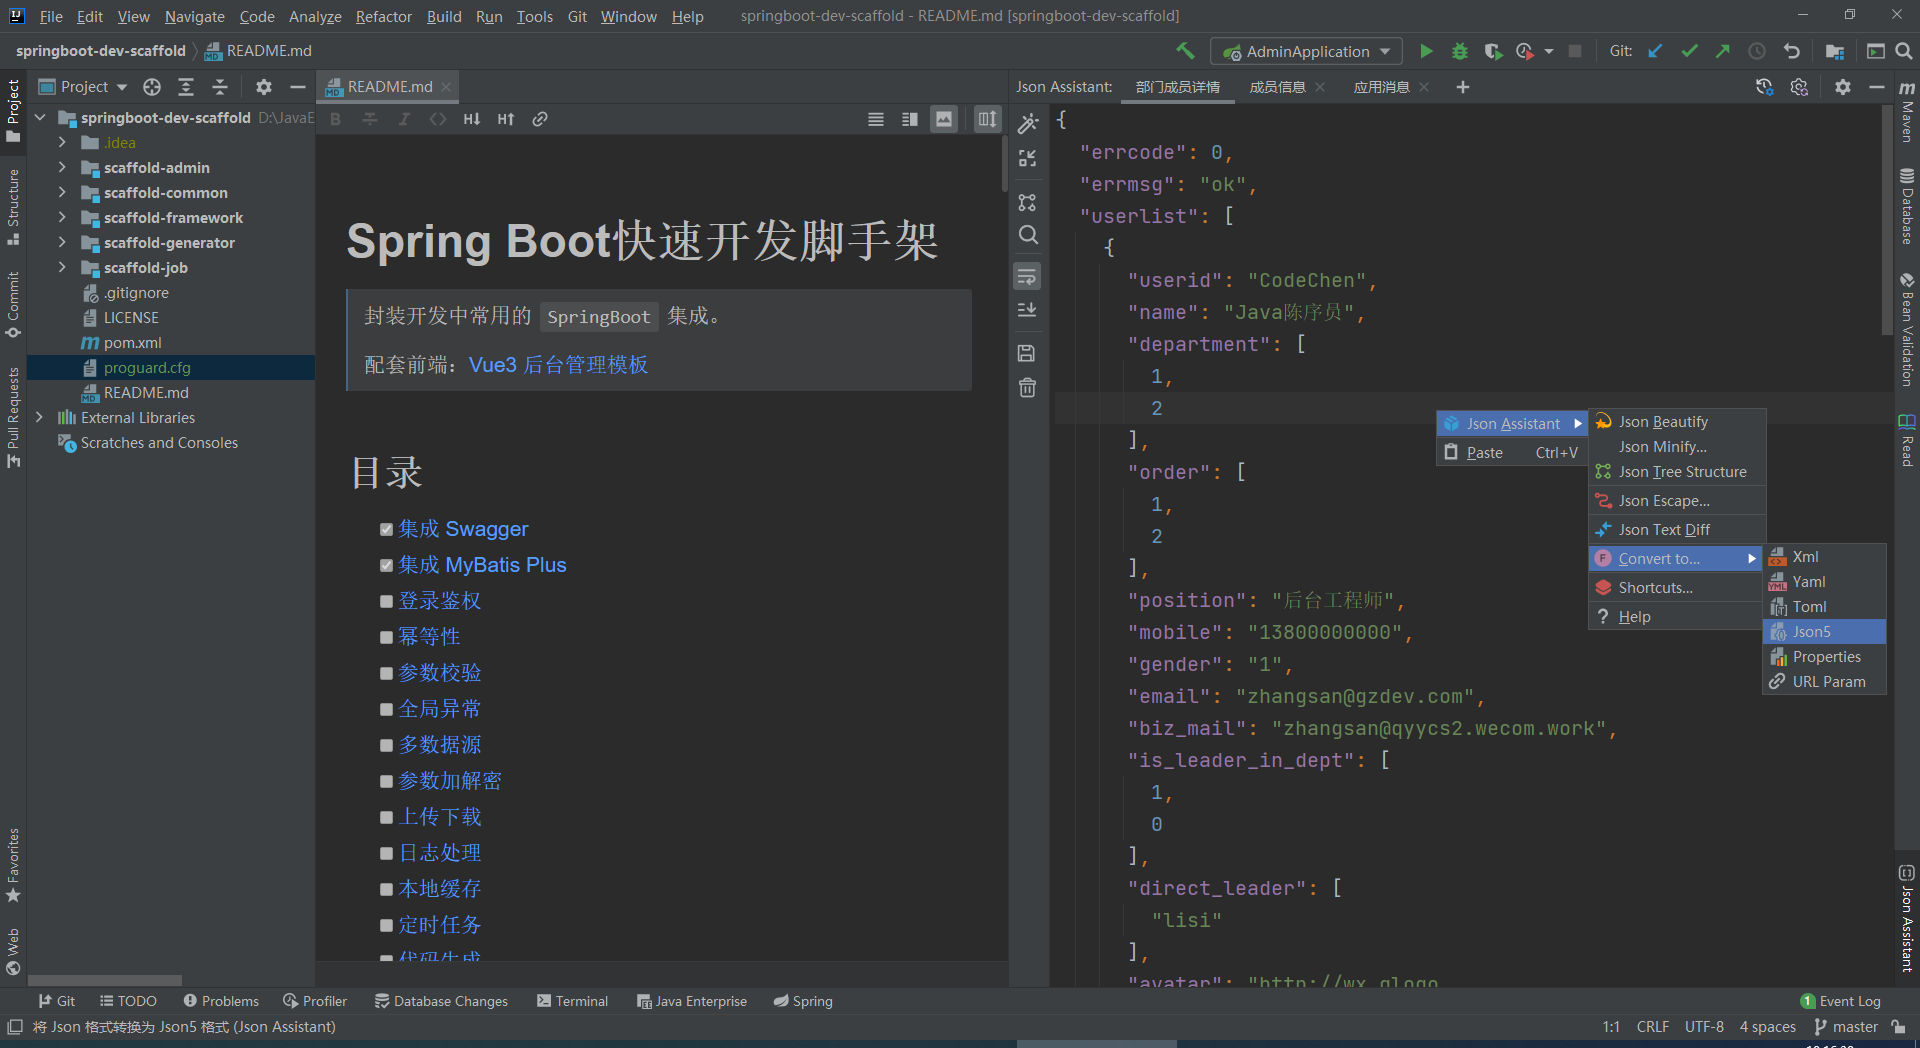Image resolution: width=1920 pixels, height=1048 pixels.
Task: Select Json5 in Convert to submenu
Action: [x=1811, y=632]
